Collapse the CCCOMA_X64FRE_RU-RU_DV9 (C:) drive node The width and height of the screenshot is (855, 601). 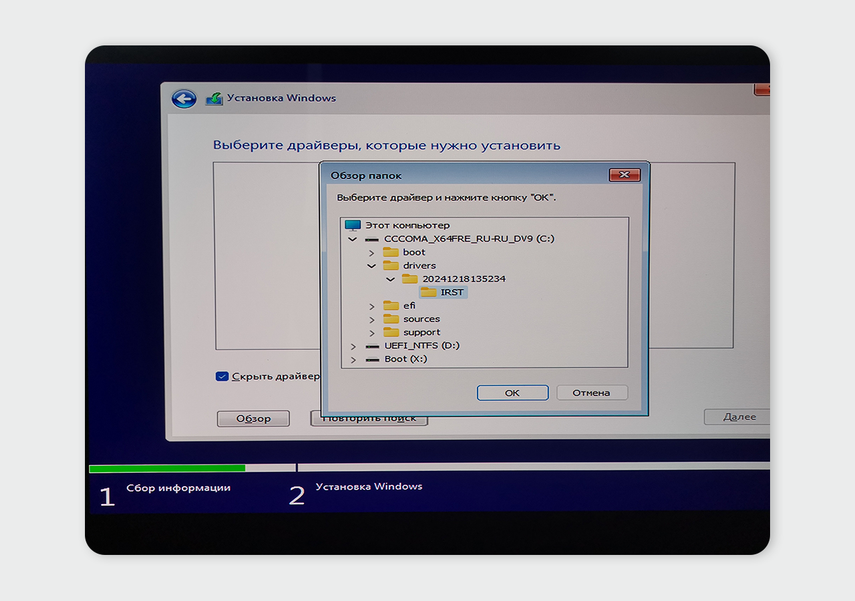click(x=352, y=239)
